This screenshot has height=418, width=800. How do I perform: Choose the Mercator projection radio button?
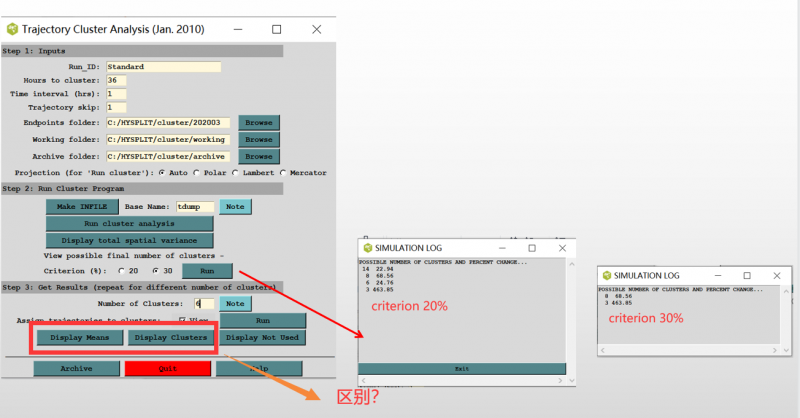coord(283,173)
